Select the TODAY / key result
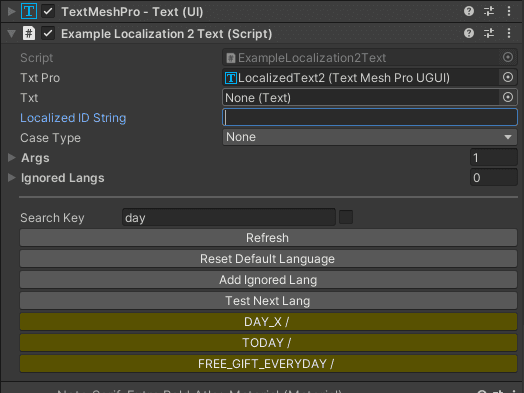Image resolution: width=524 pixels, height=393 pixels. pos(268,343)
